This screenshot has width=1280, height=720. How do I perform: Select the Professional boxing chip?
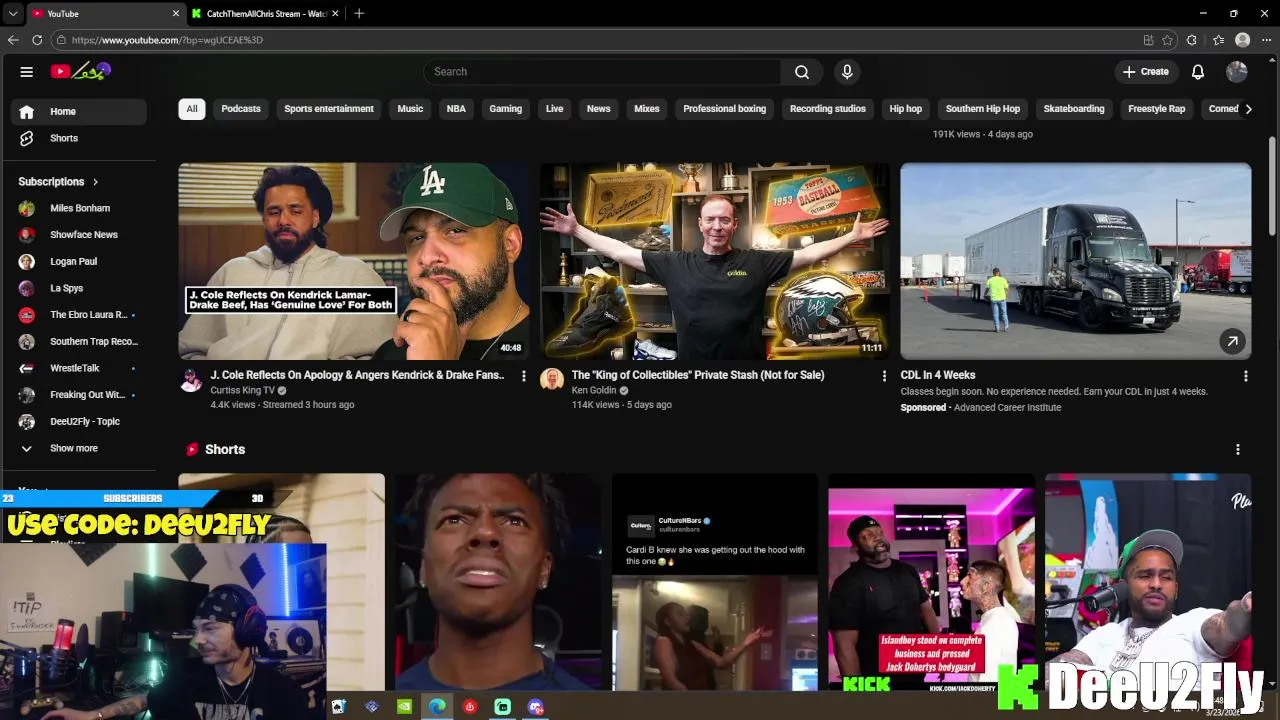click(x=725, y=109)
